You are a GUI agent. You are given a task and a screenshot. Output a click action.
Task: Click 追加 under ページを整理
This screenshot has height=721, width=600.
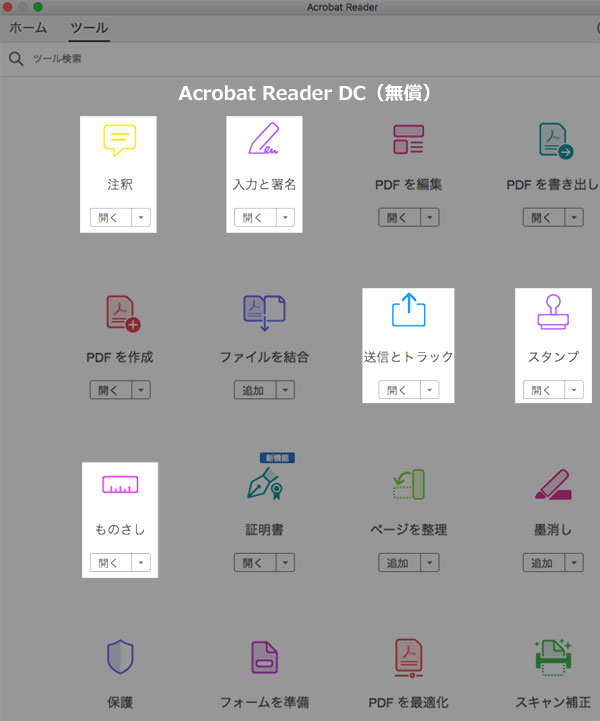coord(400,562)
